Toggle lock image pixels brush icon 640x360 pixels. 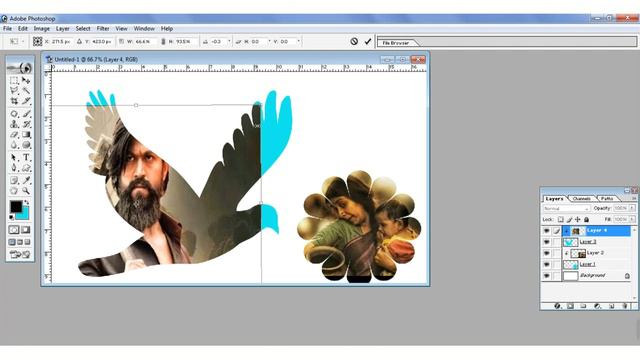(569, 220)
